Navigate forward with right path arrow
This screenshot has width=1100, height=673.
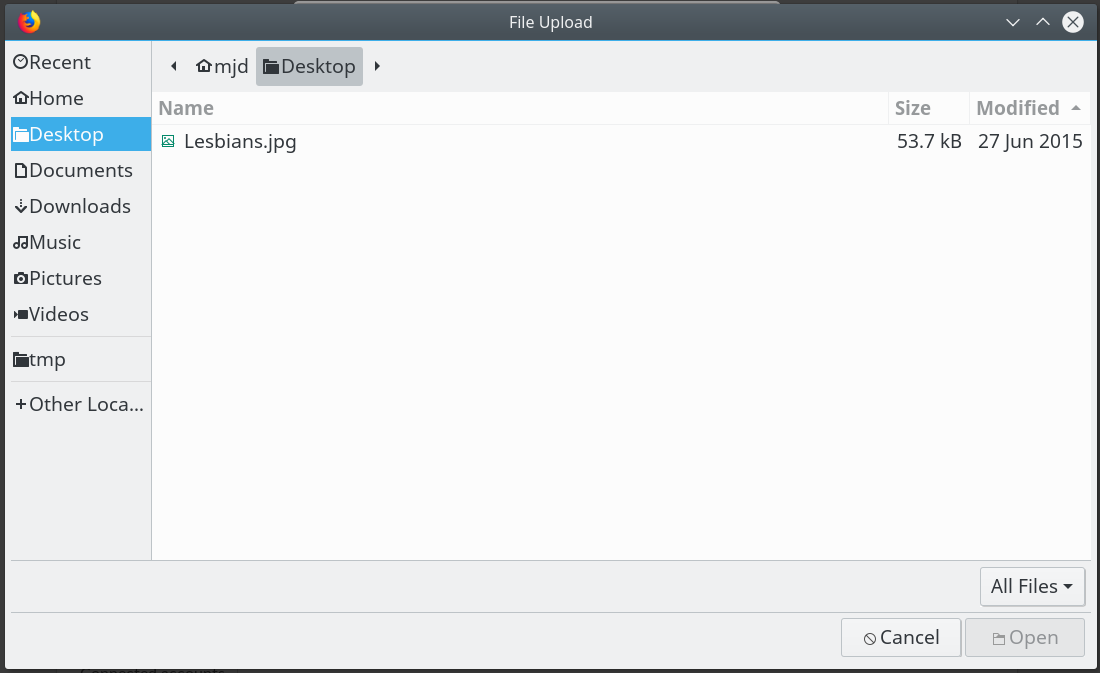[377, 67]
